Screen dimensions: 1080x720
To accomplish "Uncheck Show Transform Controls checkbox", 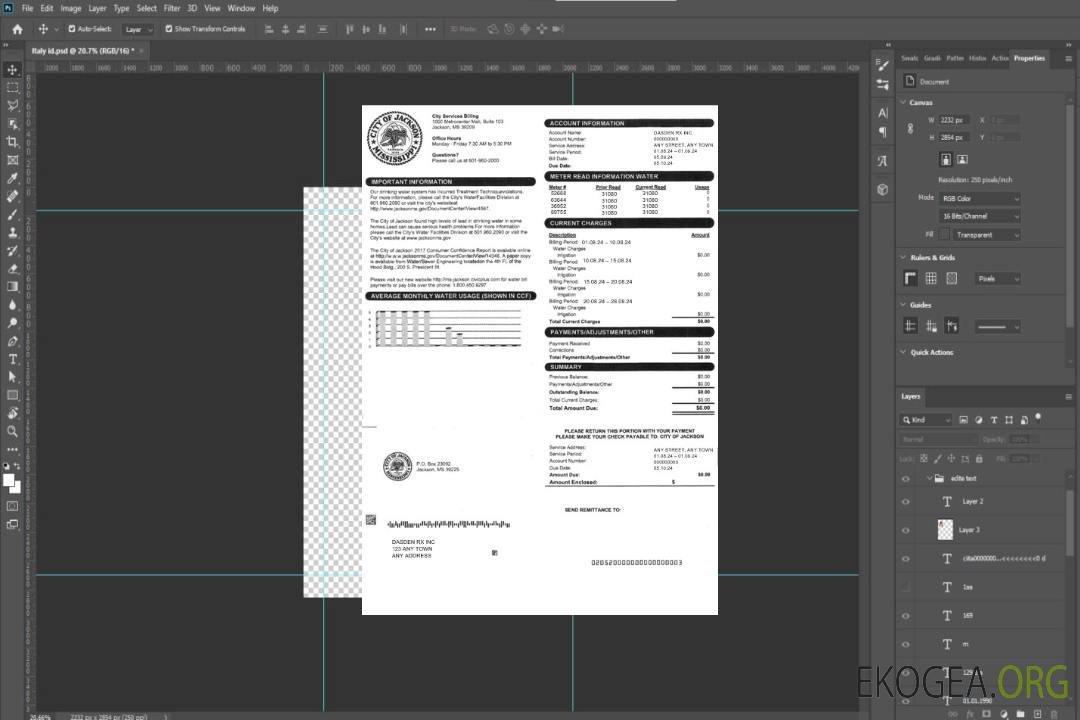I will click(x=169, y=29).
